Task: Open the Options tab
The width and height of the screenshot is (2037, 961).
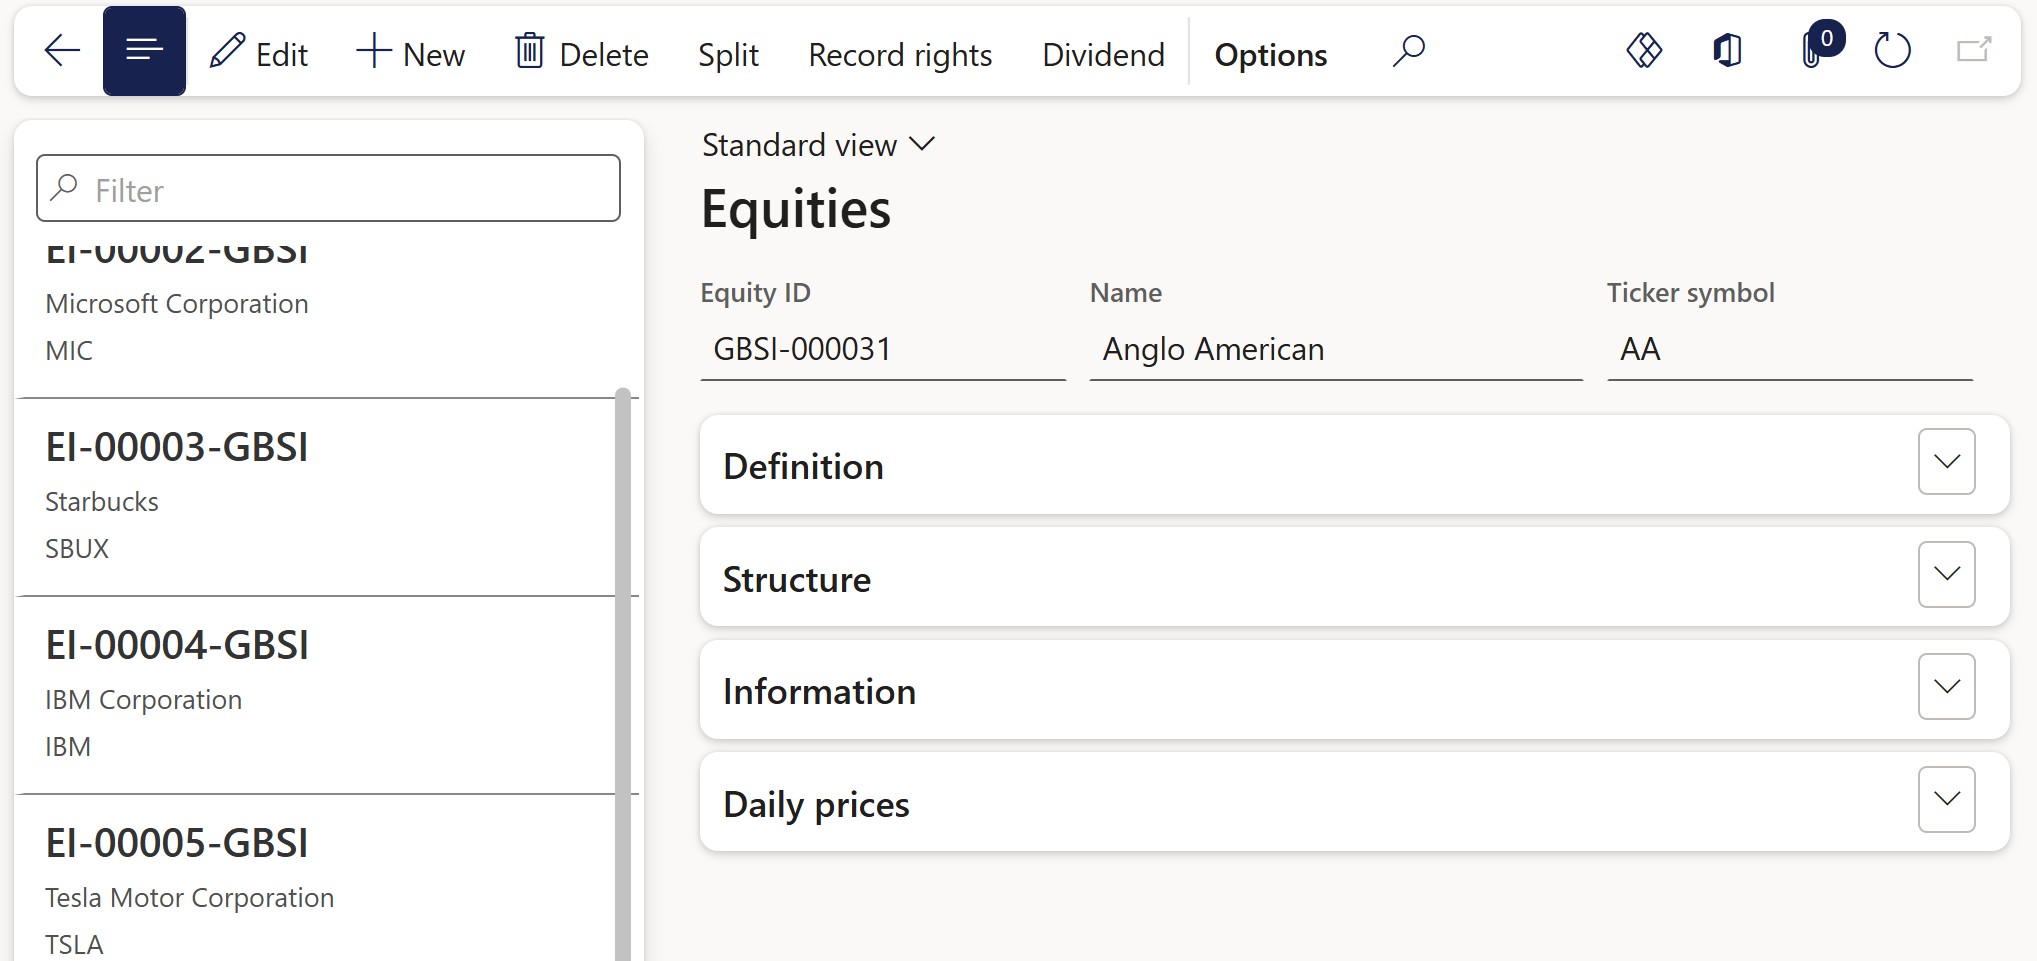Action: point(1270,54)
